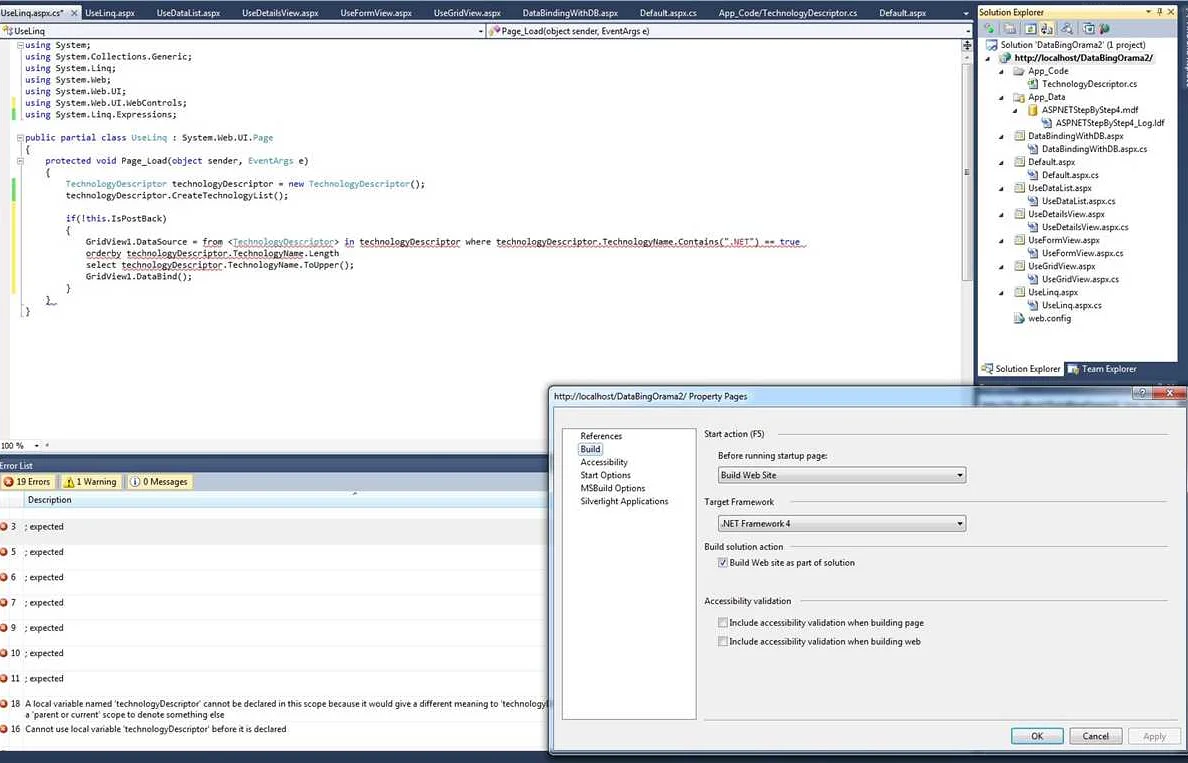Check accessibility validation when building web
Screen dimensions: 1188x763
click(x=723, y=642)
